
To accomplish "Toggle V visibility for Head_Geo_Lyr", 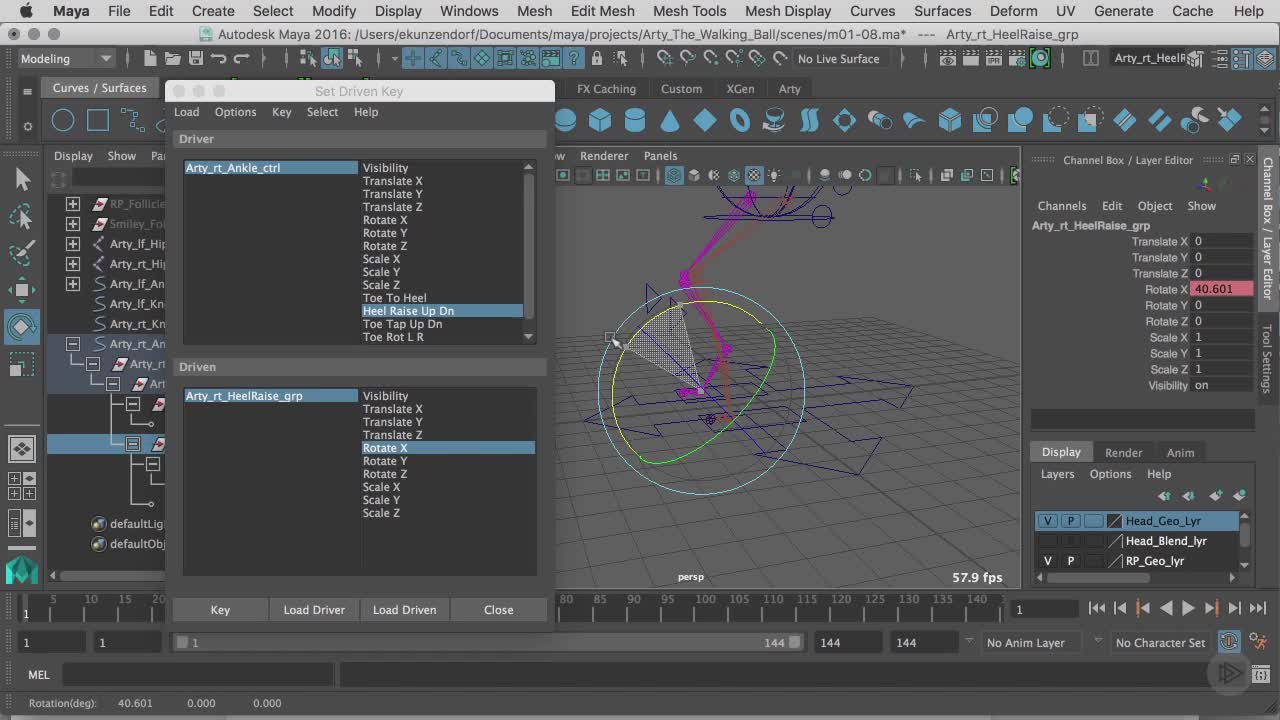I will pyautogui.click(x=1047, y=521).
